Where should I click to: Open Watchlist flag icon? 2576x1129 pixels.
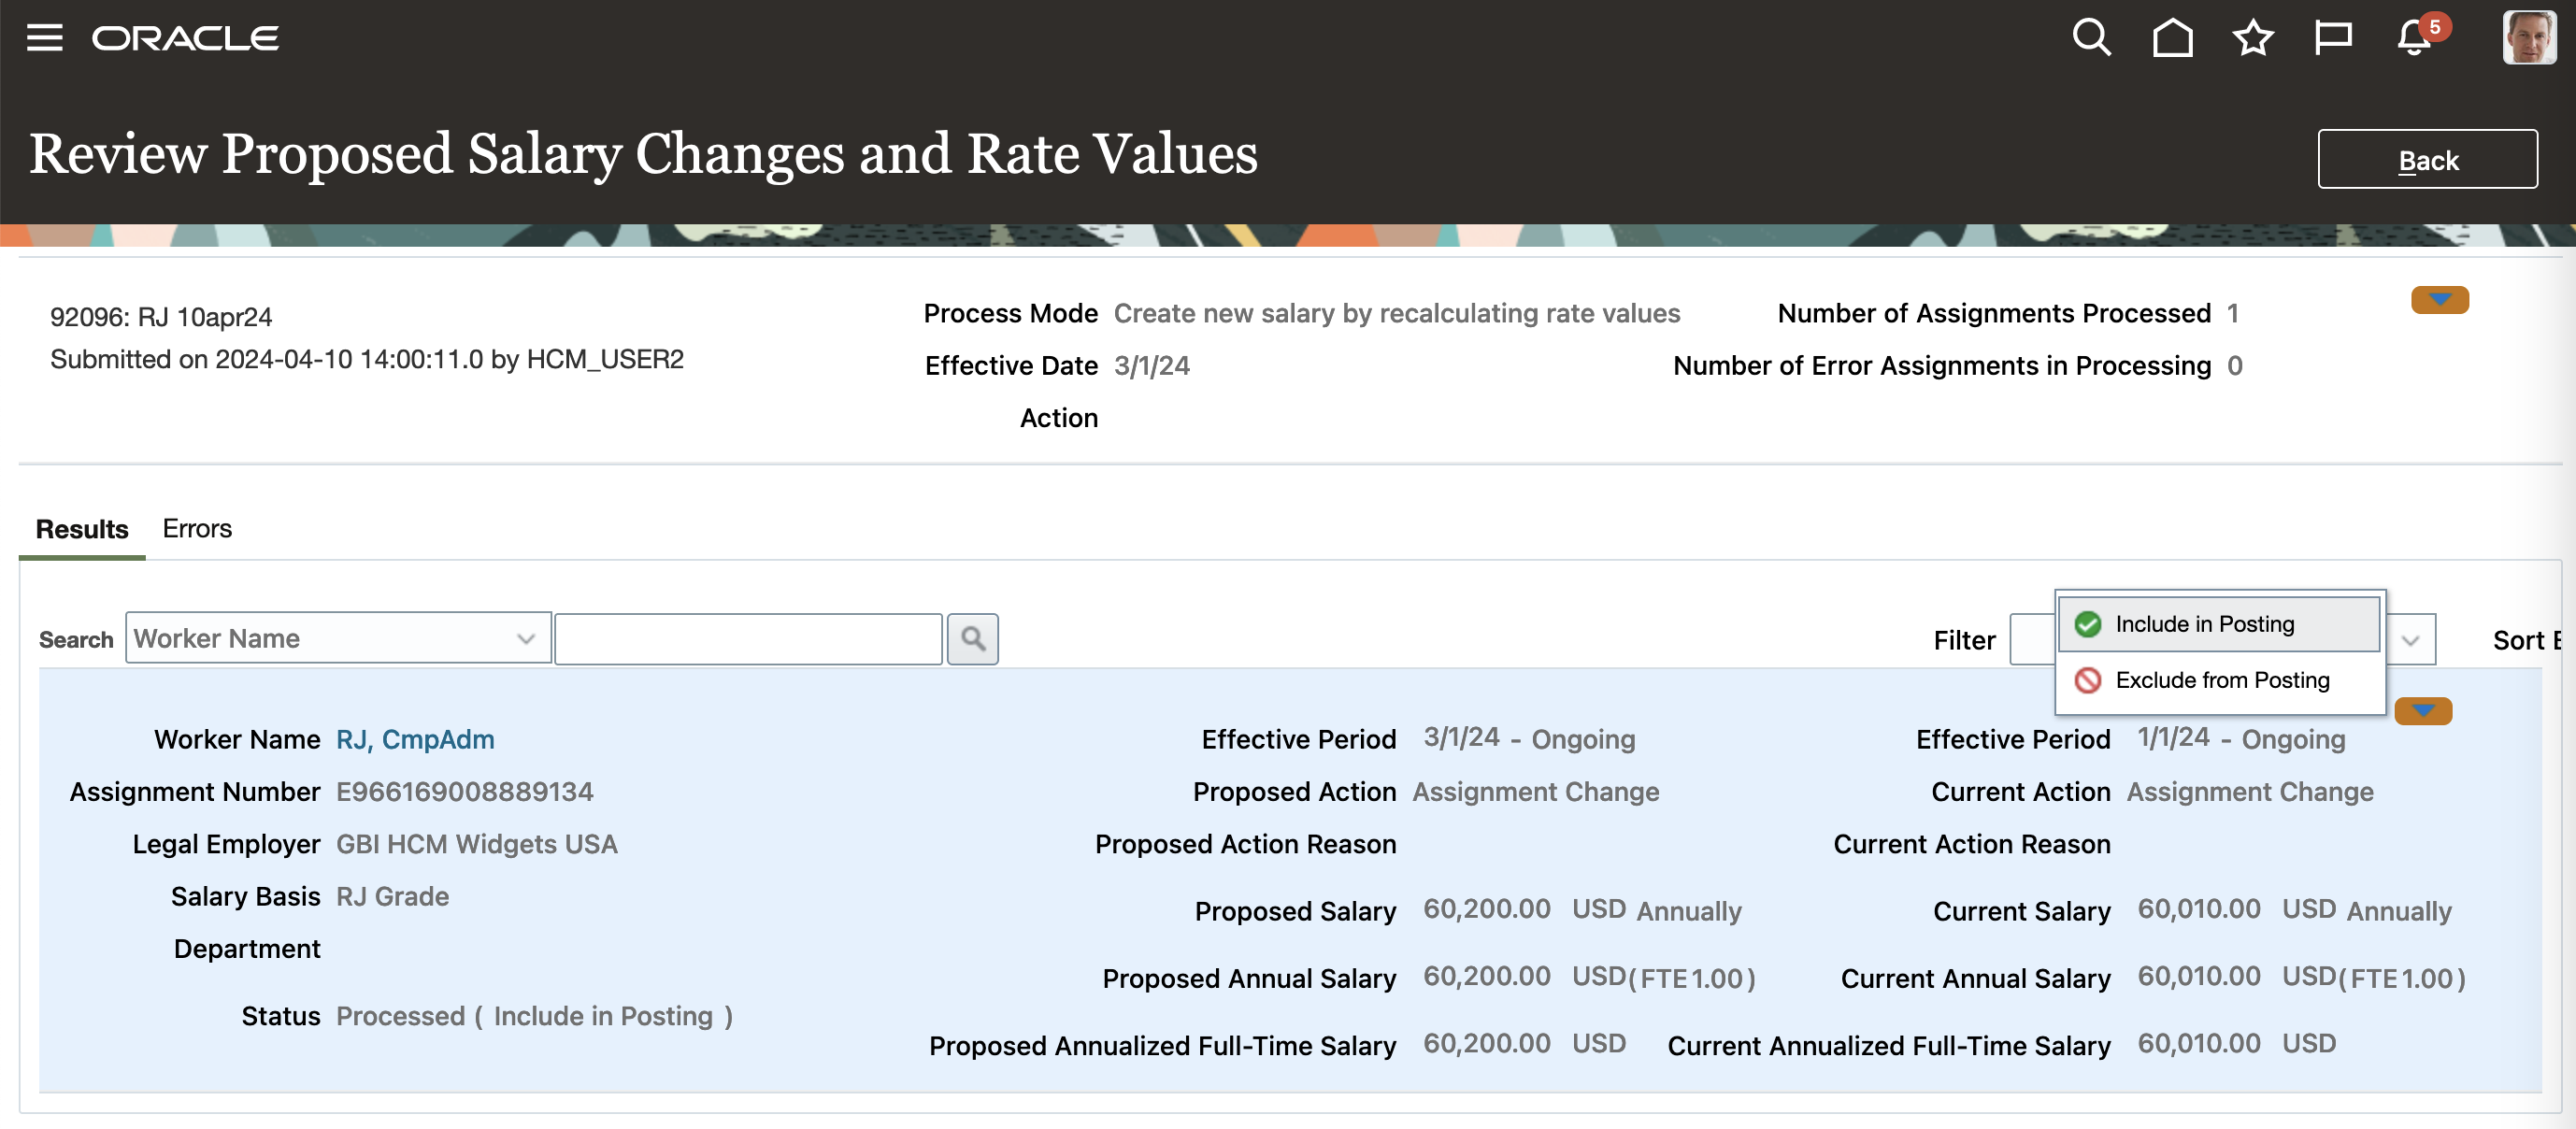[2333, 38]
